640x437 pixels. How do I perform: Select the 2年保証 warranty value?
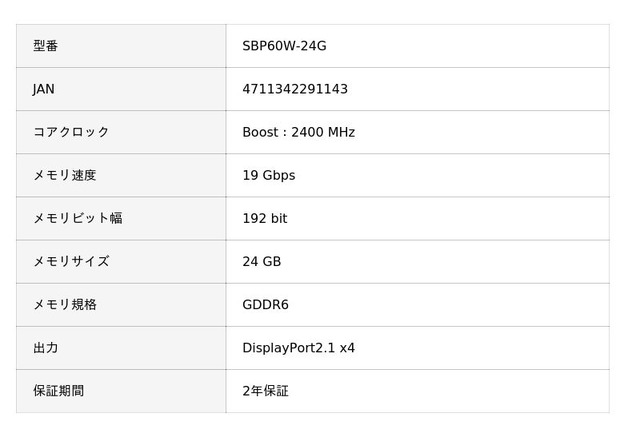[265, 391]
